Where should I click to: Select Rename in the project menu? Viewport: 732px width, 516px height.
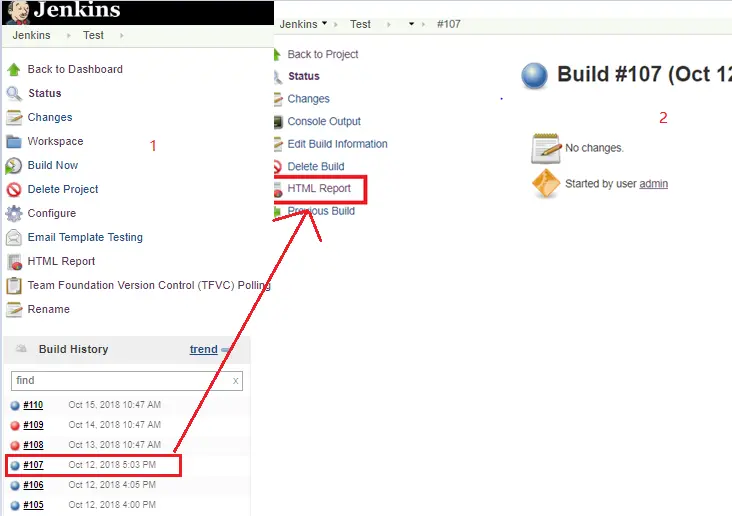tap(49, 309)
